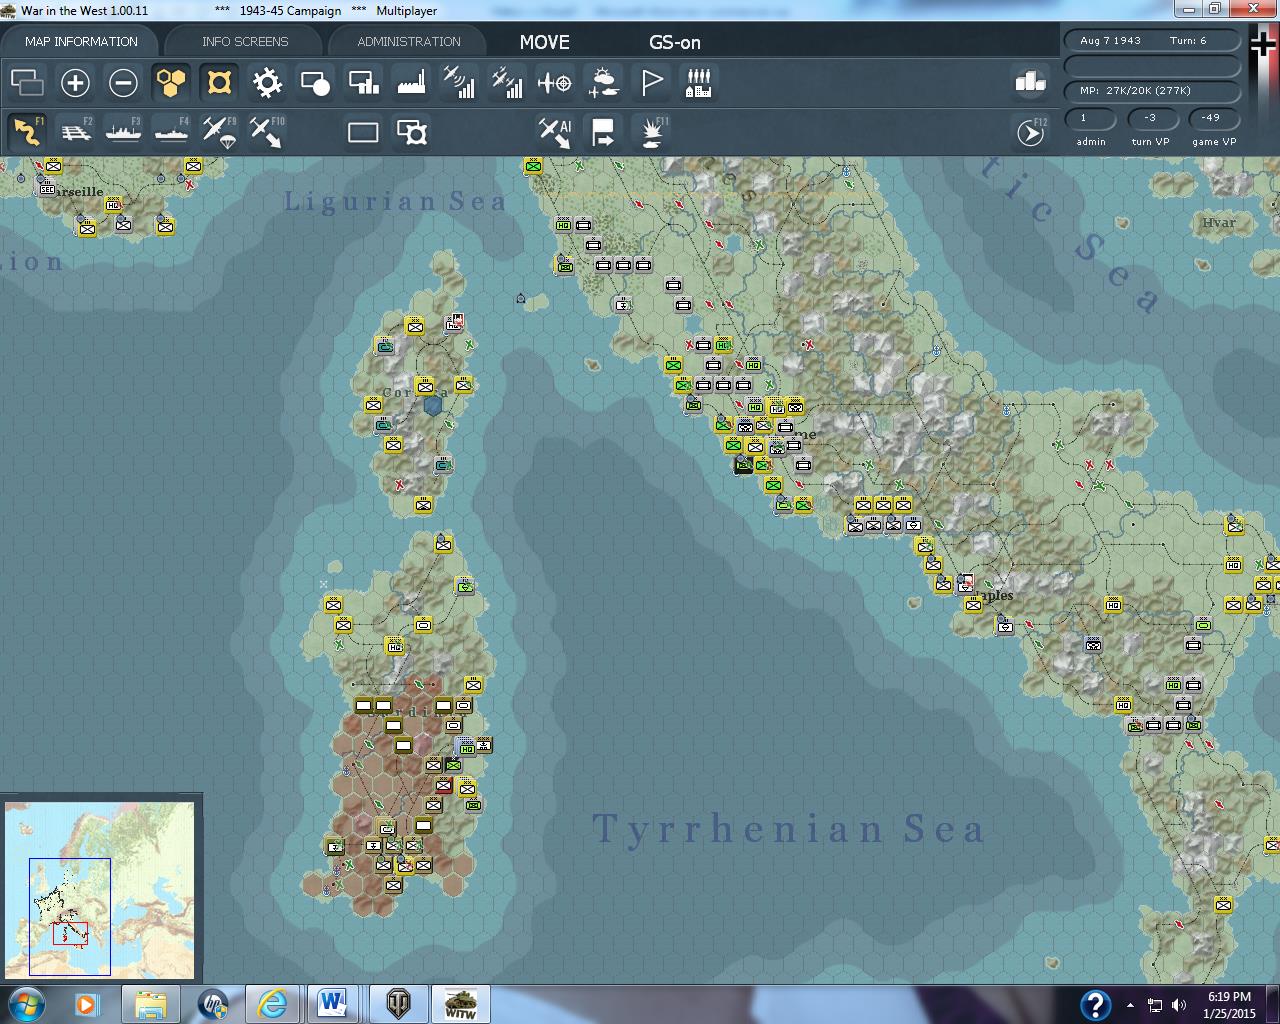
Task: Open the WITW taskbar item
Action: coord(460,1003)
